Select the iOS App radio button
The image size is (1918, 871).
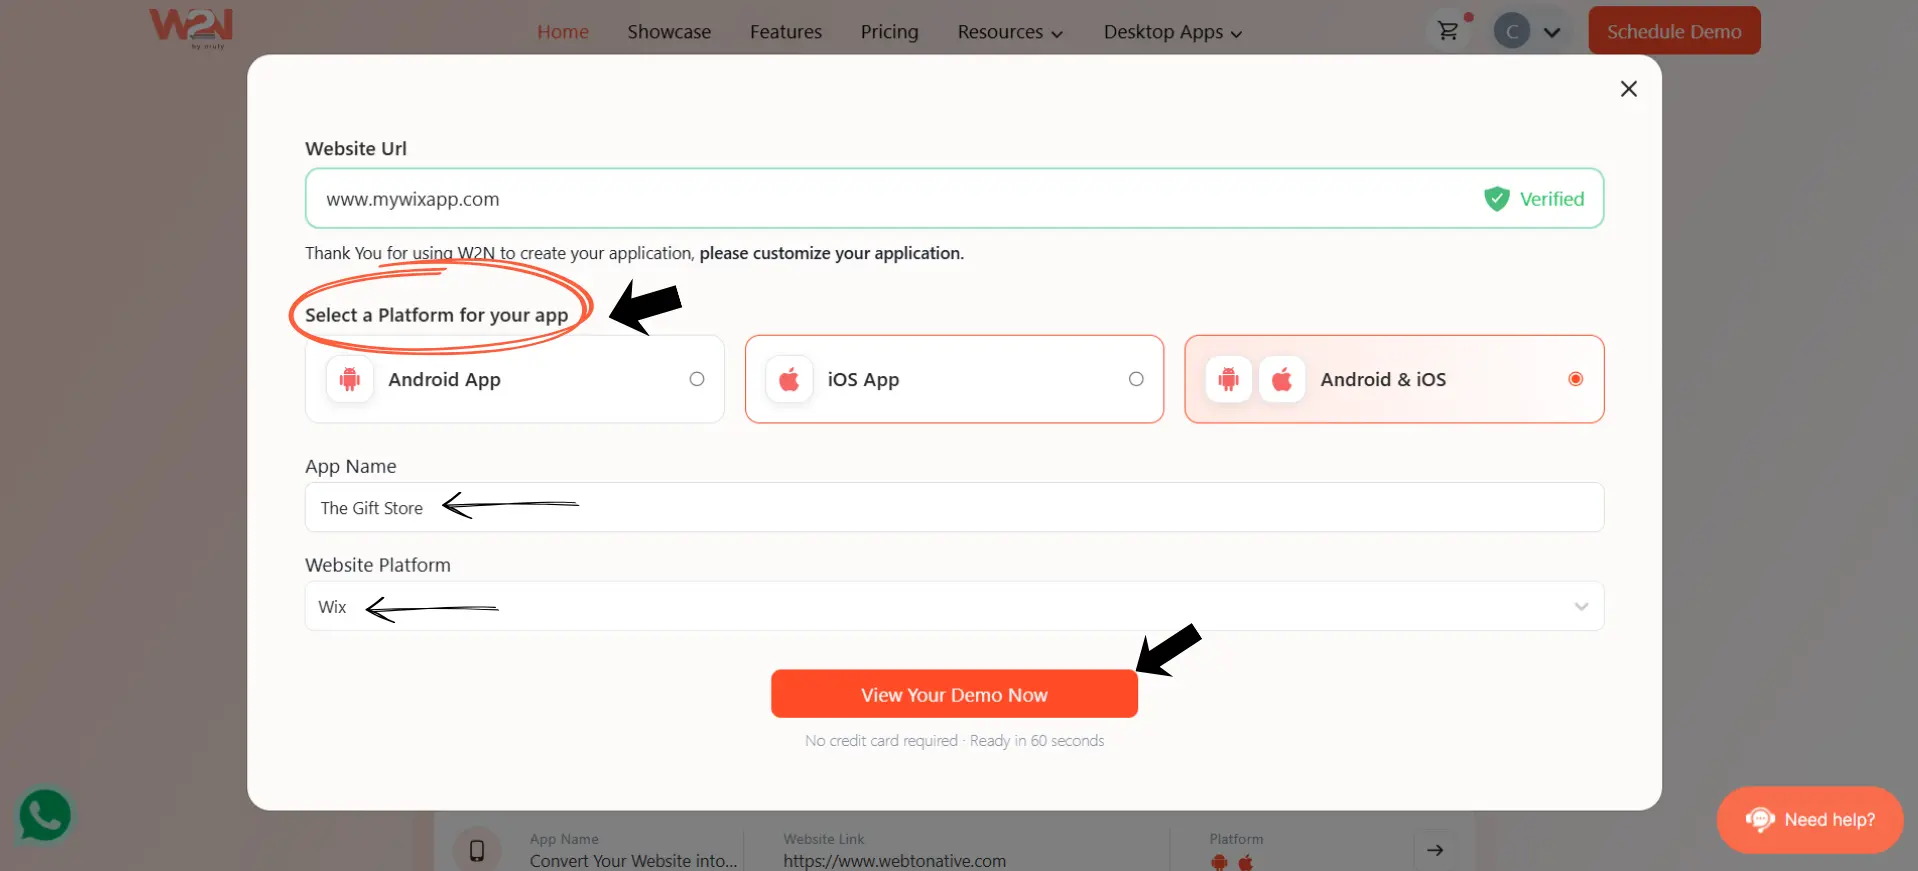coord(1136,379)
